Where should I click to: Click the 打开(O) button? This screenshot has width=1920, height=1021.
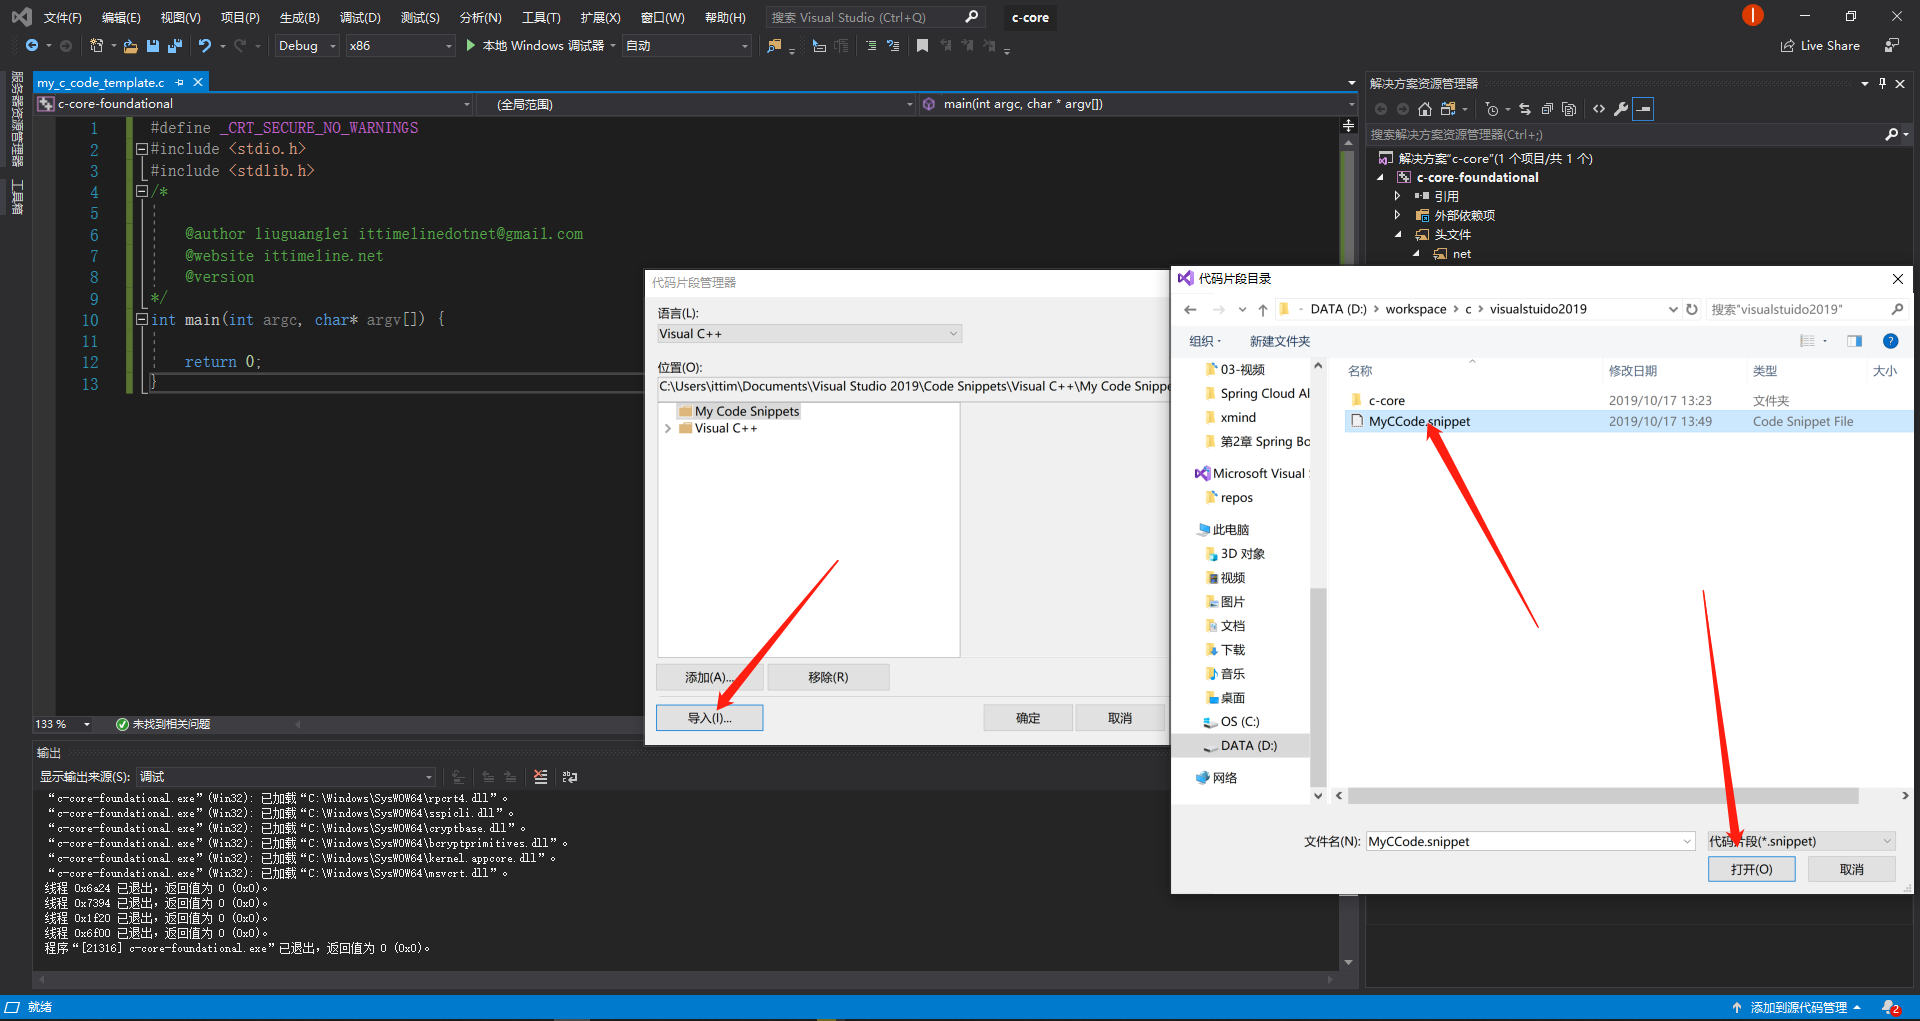[x=1752, y=870]
